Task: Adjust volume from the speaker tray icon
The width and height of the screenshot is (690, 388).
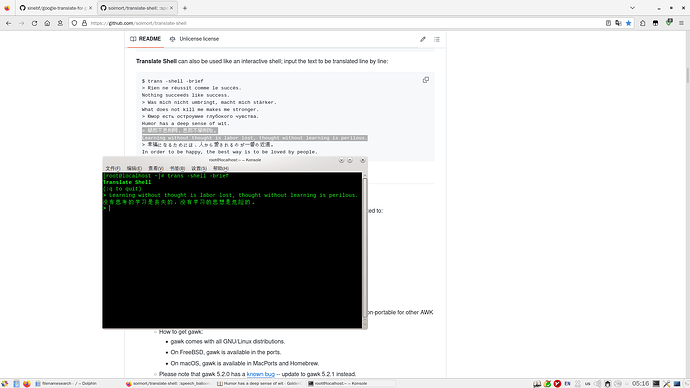Action: point(597,384)
